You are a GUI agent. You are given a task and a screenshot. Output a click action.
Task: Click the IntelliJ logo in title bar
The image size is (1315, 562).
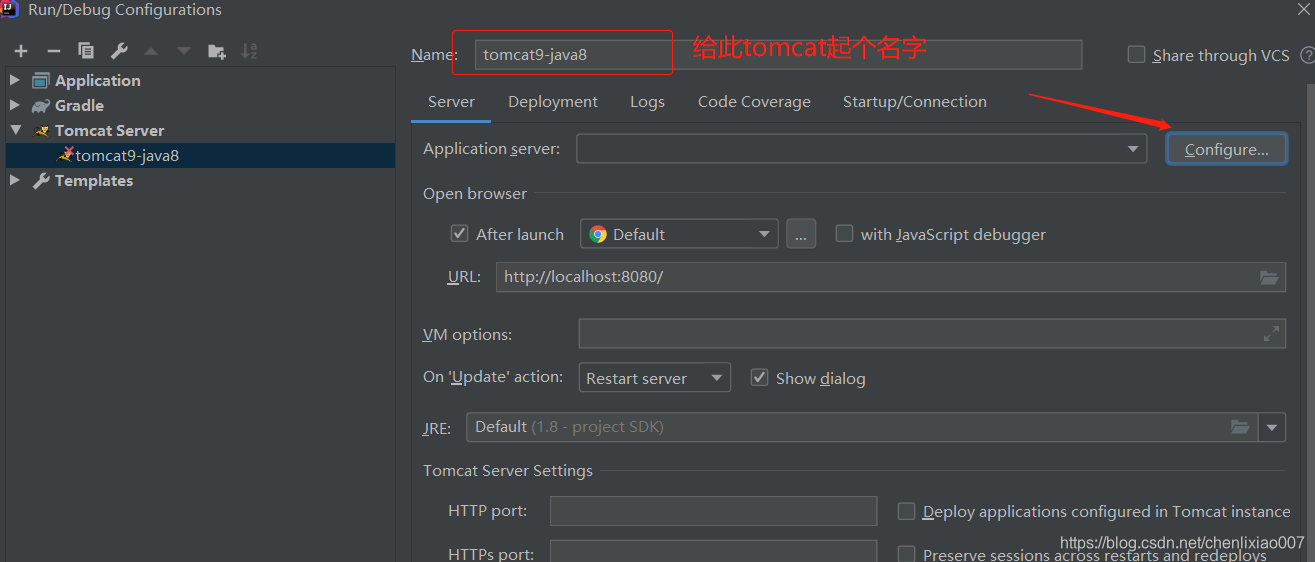point(11,10)
